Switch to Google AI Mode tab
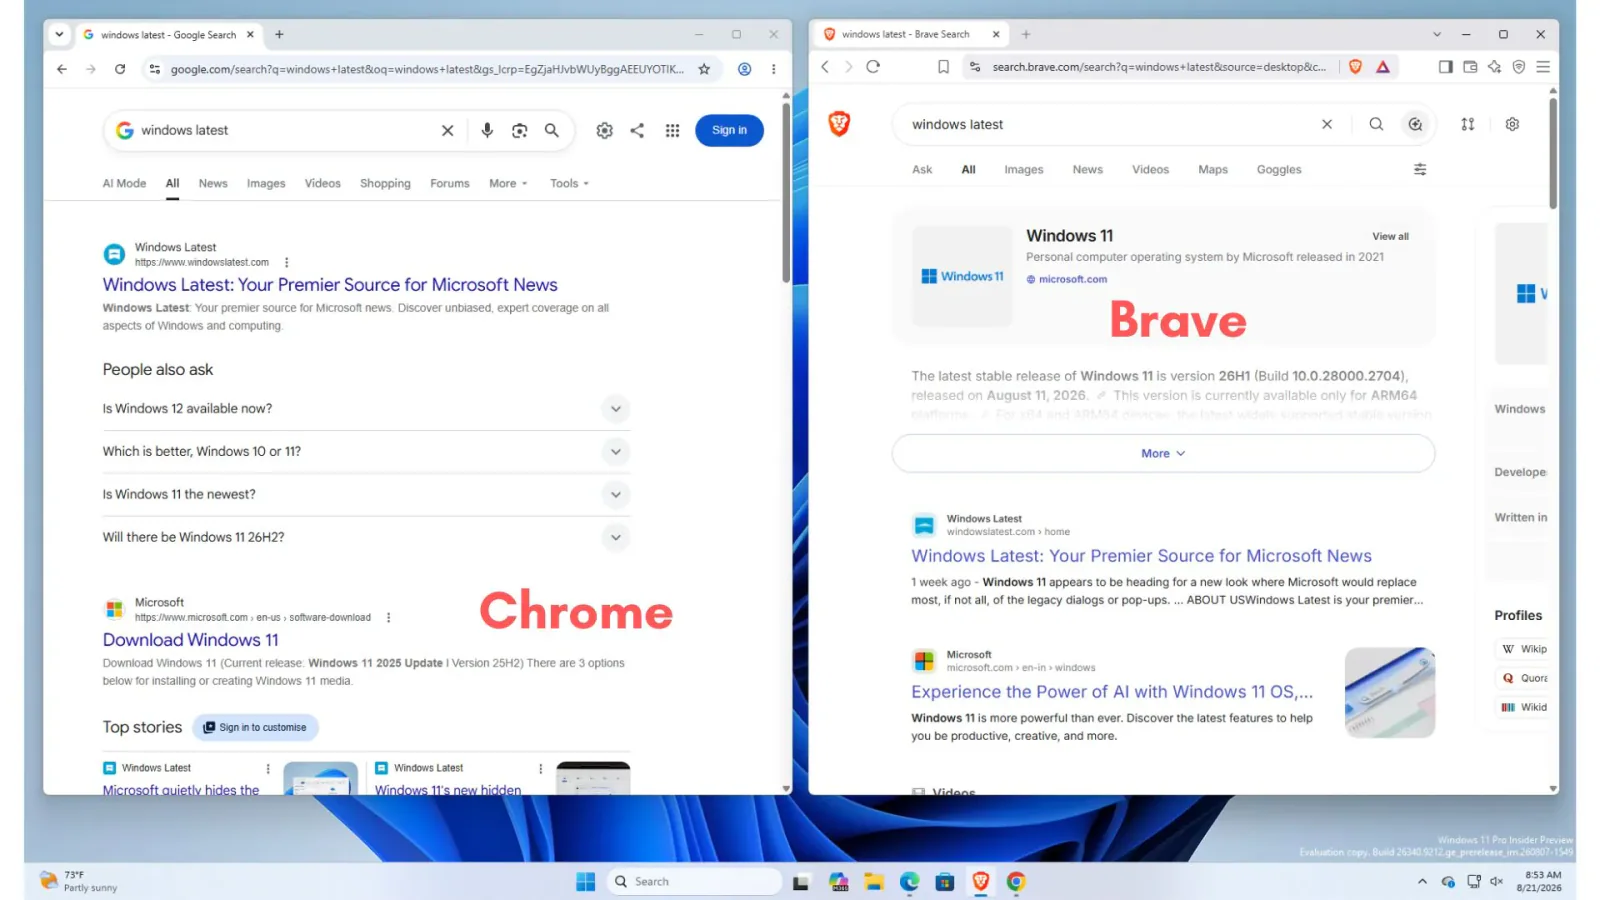The width and height of the screenshot is (1600, 900). click(x=124, y=183)
